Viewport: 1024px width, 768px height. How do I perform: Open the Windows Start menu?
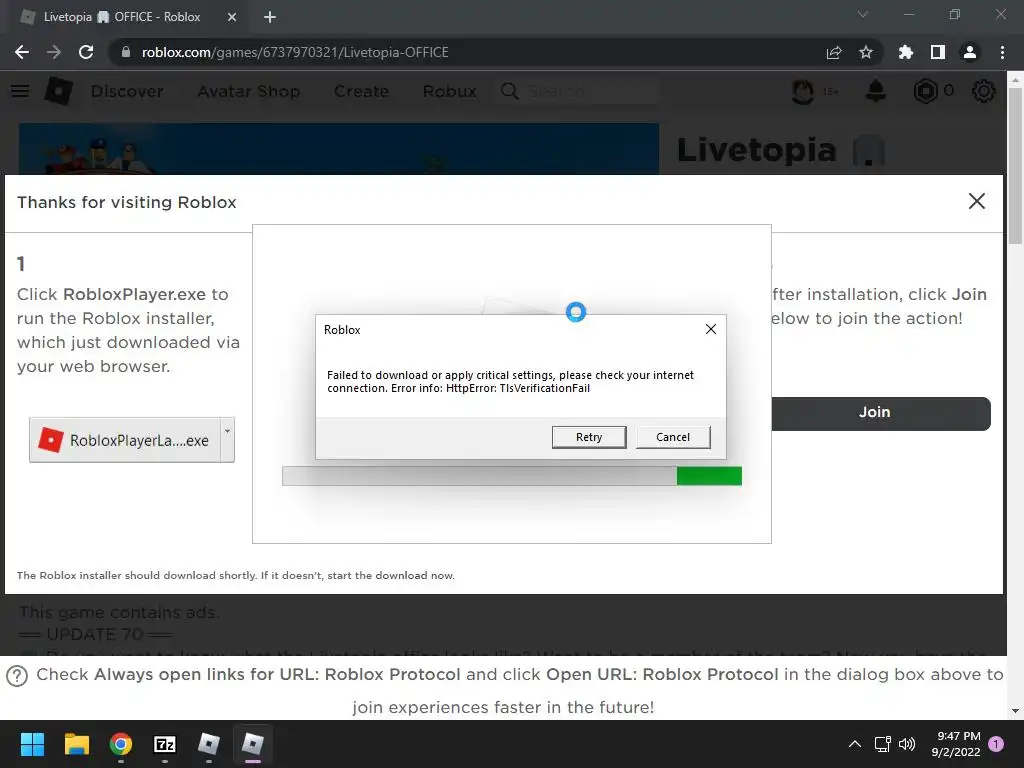point(32,744)
